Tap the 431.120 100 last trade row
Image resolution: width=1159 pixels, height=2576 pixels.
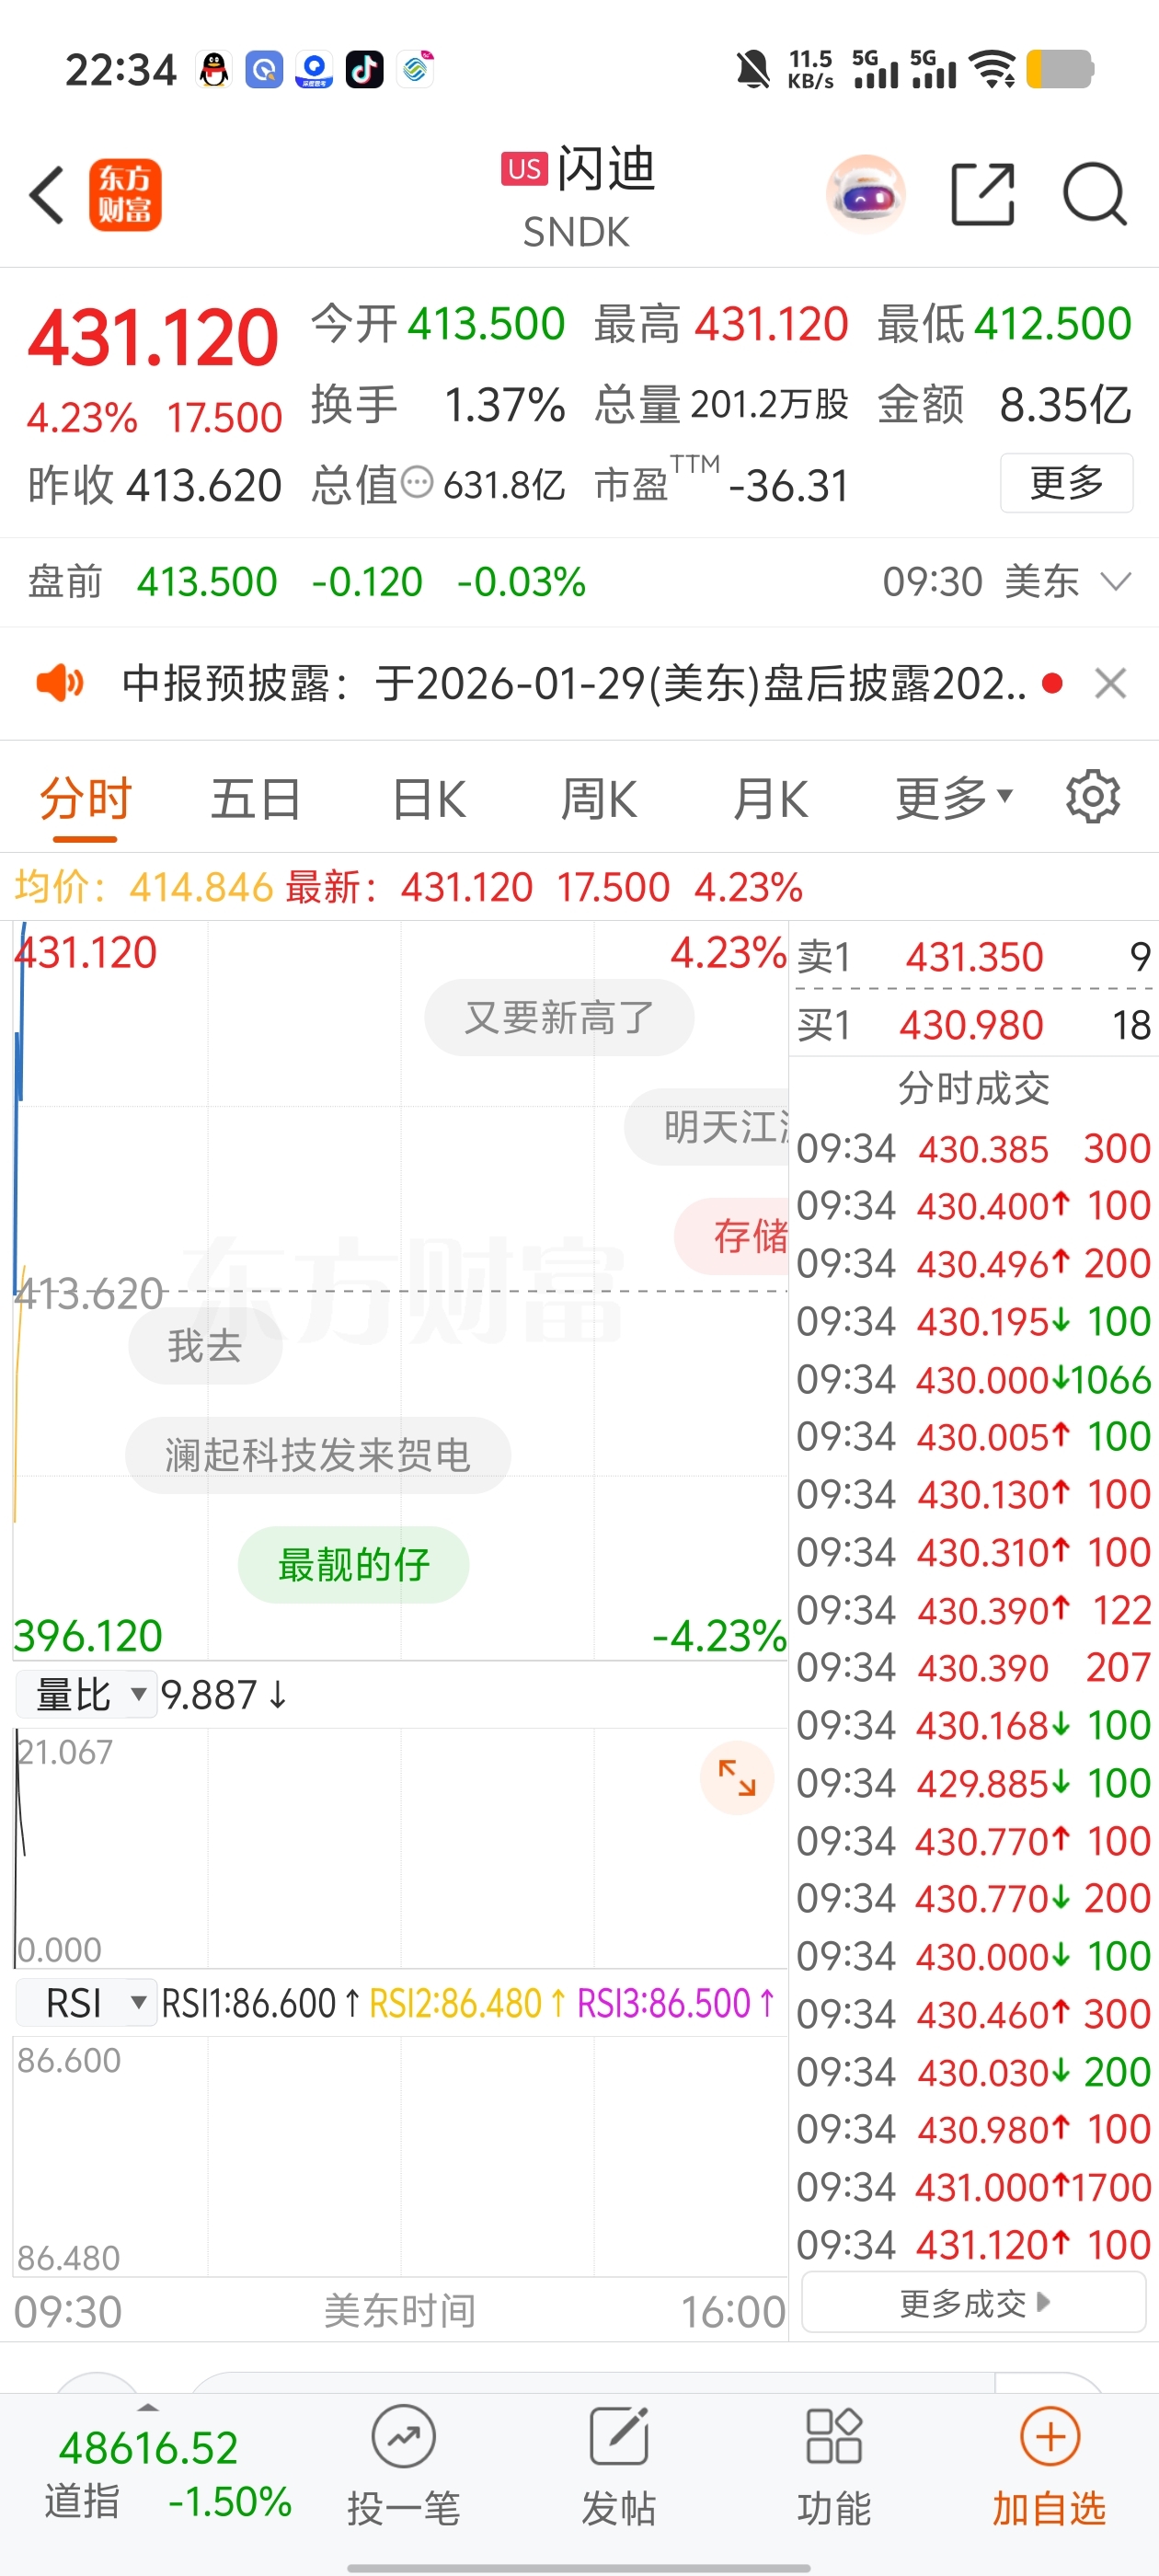[974, 2246]
